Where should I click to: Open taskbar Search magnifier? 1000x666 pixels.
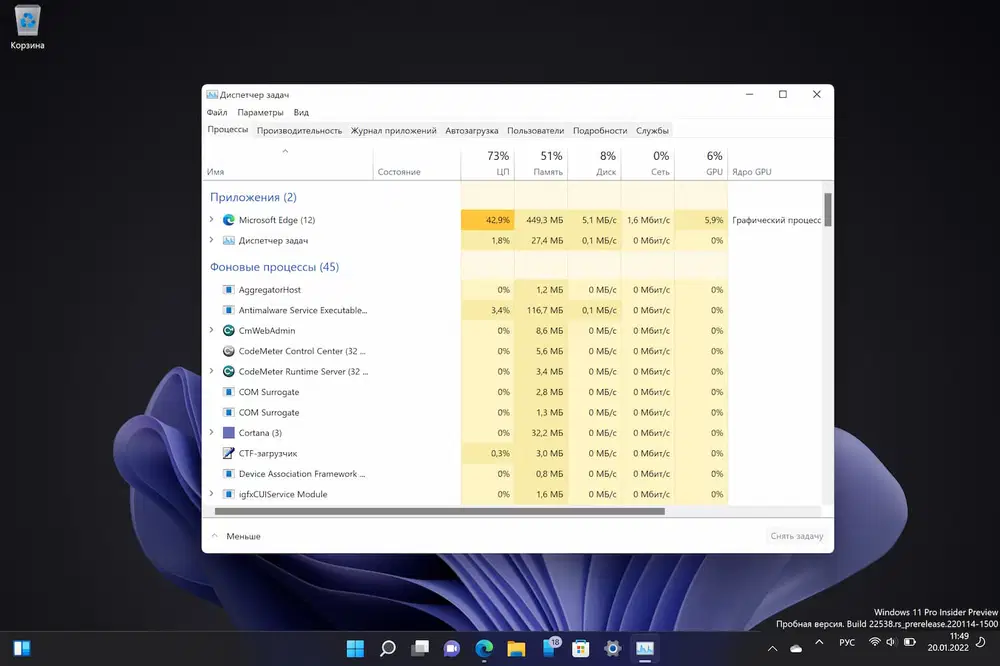(387, 649)
